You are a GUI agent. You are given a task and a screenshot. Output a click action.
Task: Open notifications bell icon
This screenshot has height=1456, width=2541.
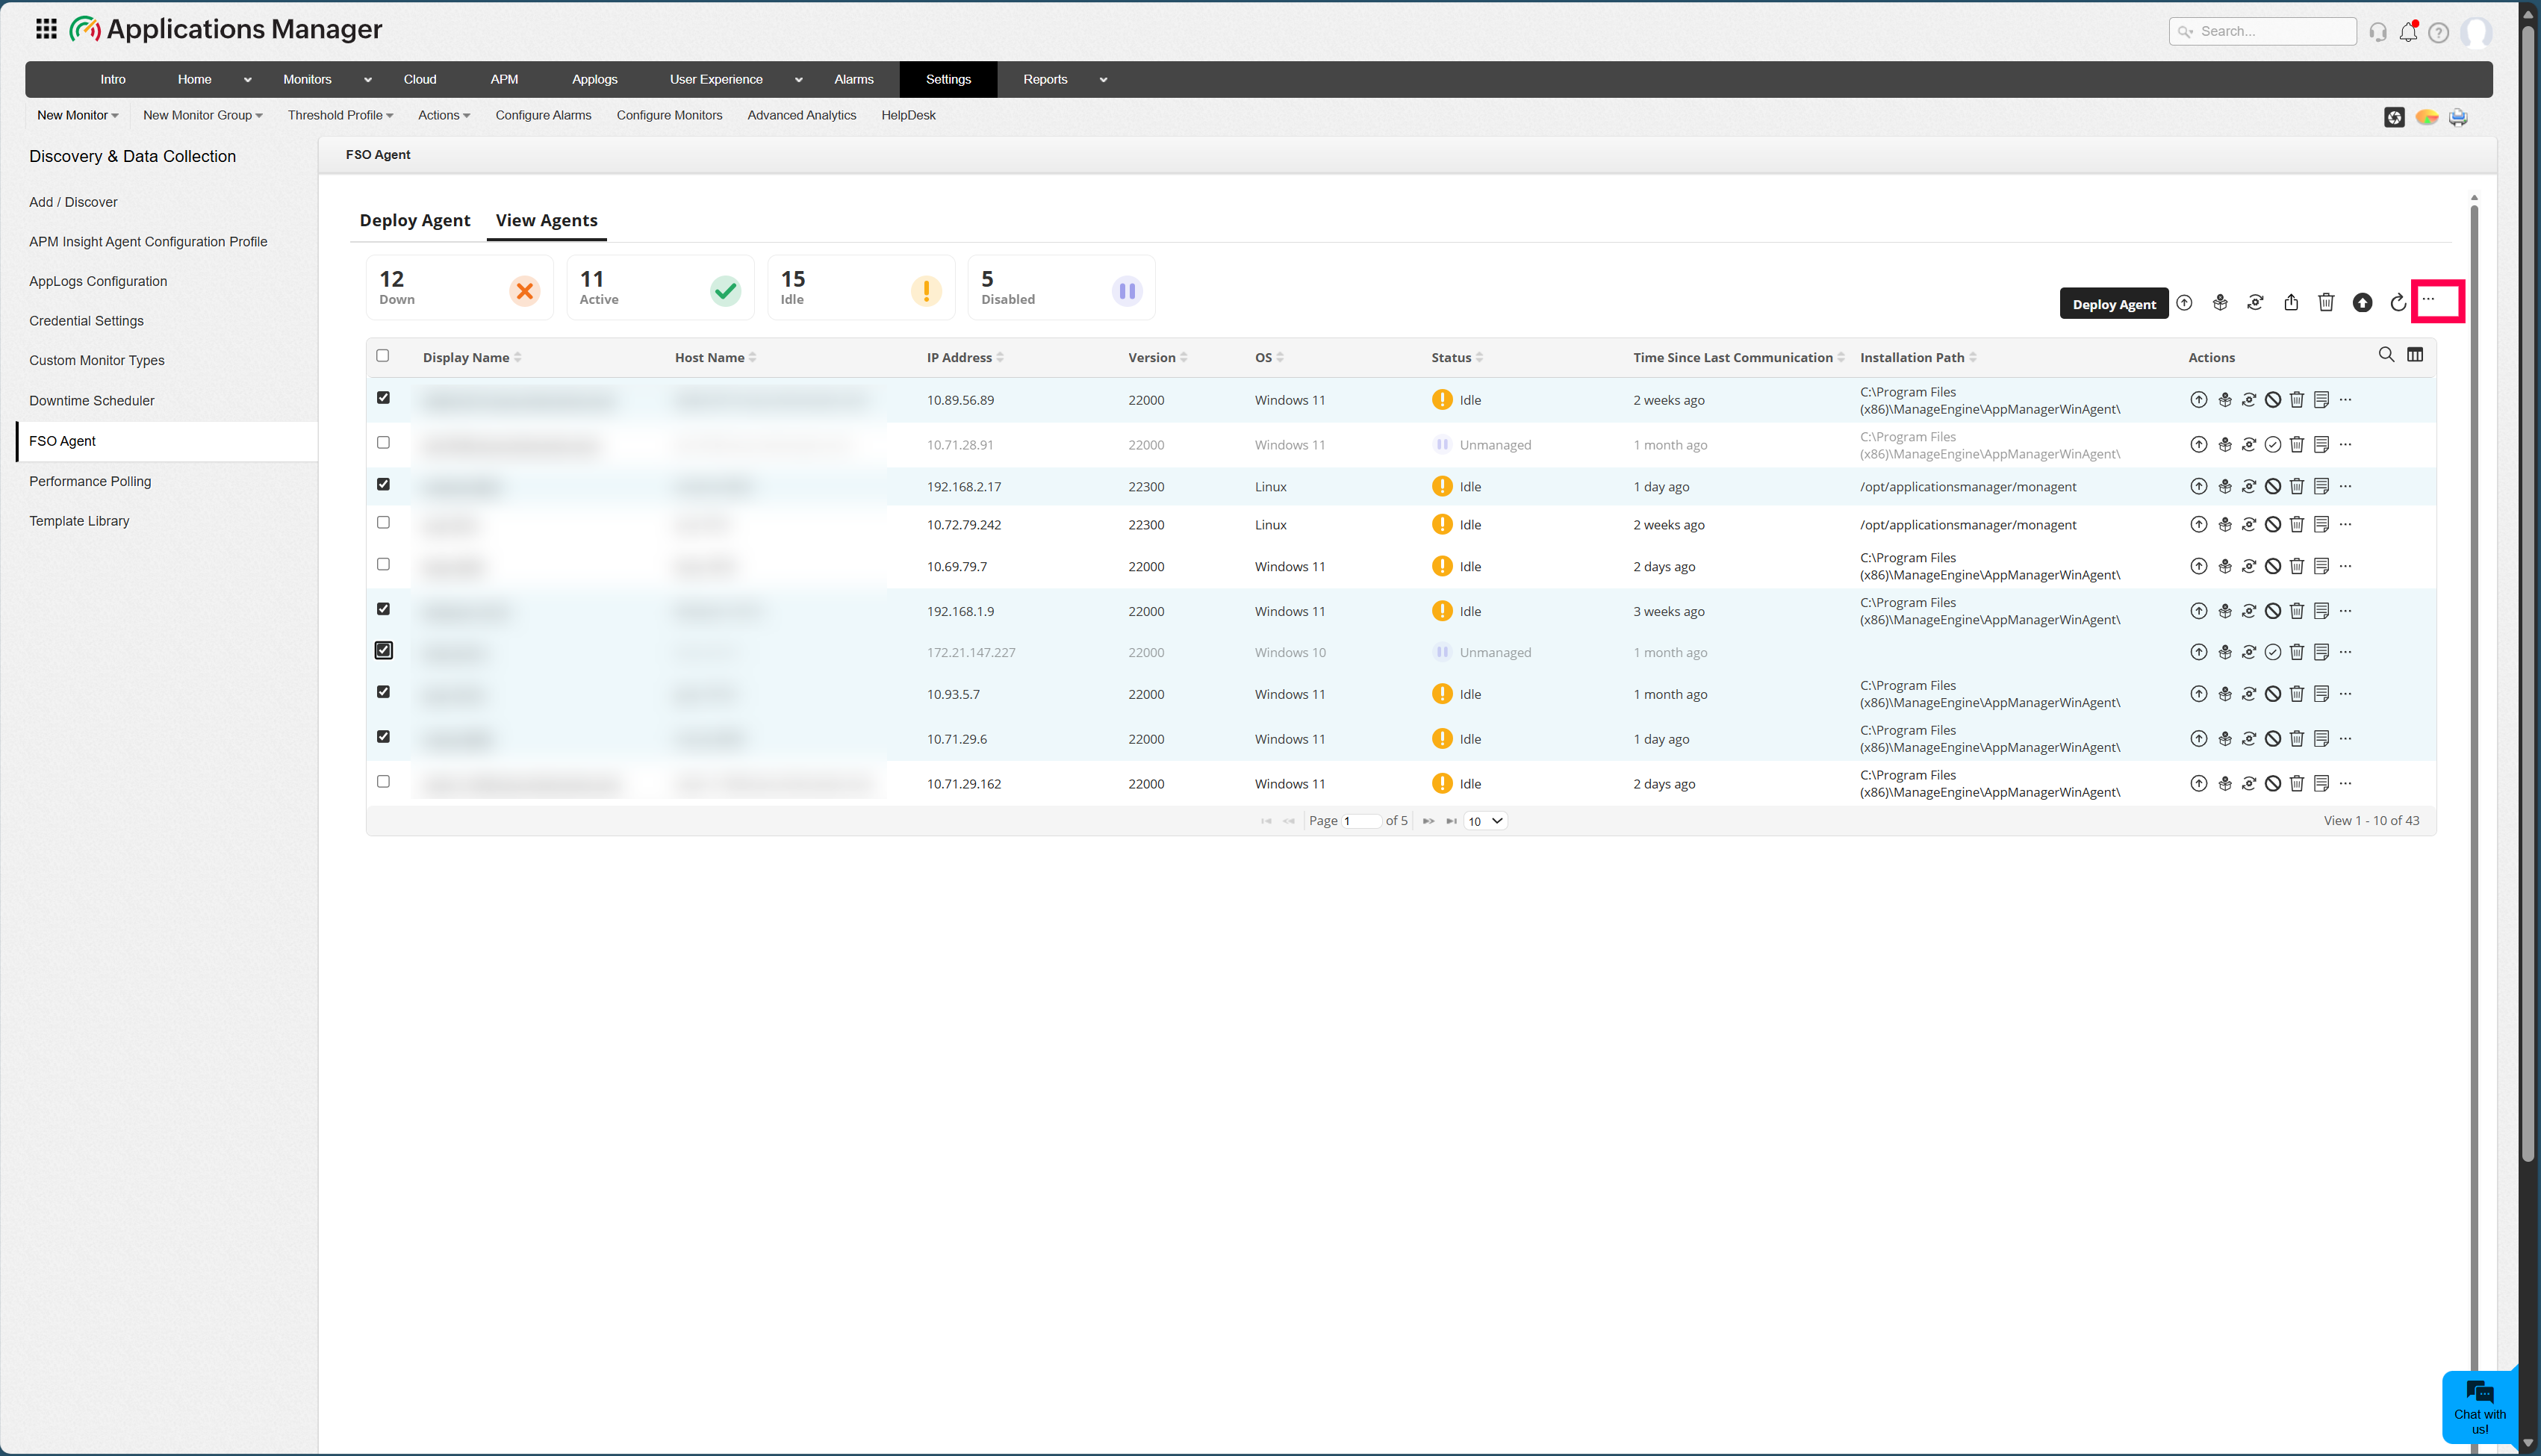tap(2408, 32)
